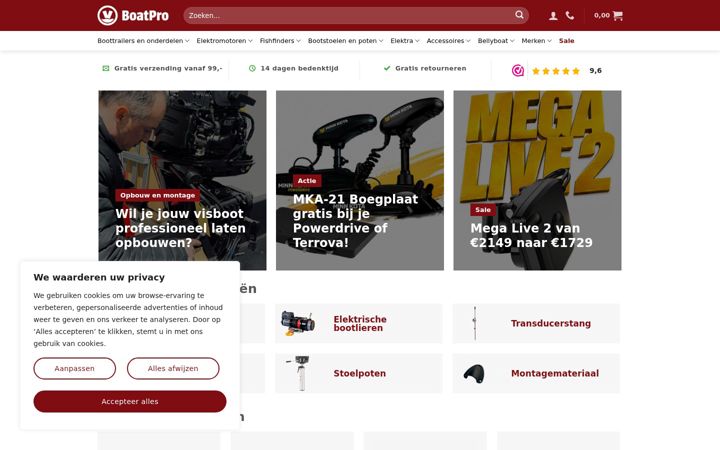
Task: Open the Stoelpoten category
Action: coord(359,373)
